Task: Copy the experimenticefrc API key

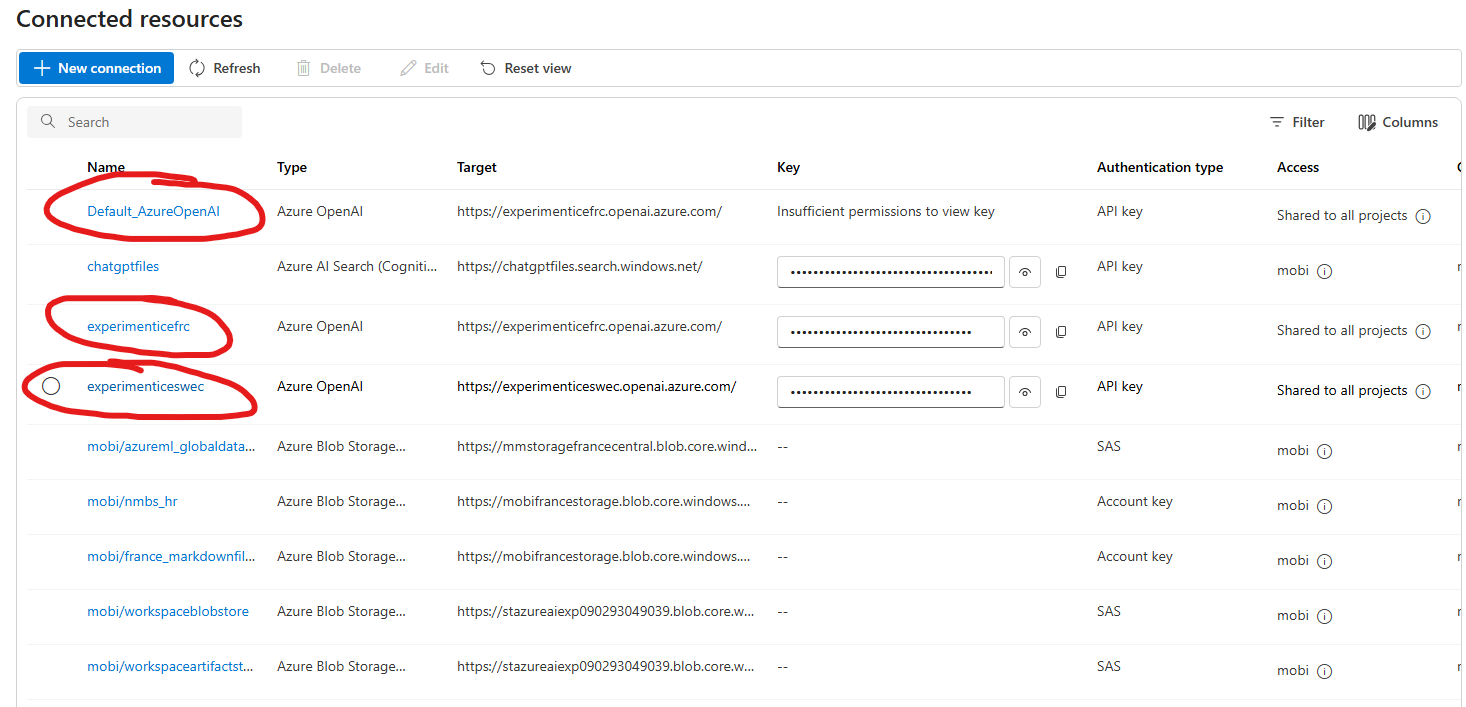Action: tap(1061, 332)
